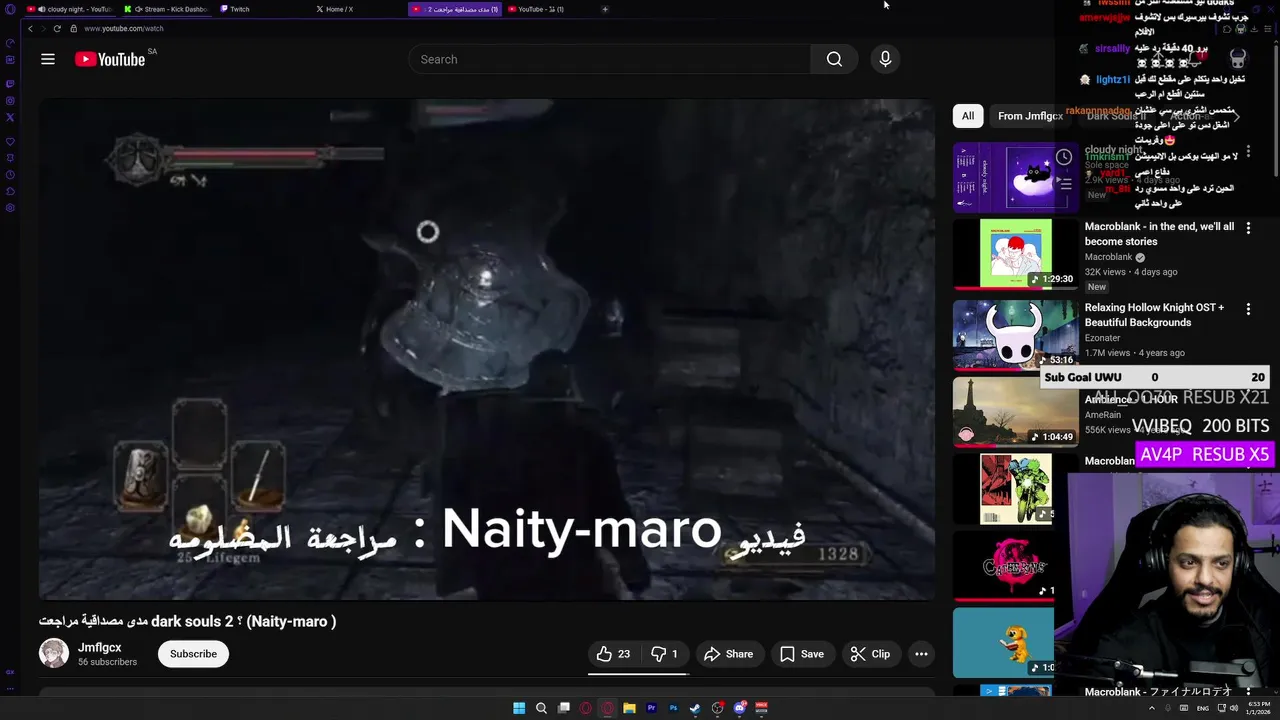Image resolution: width=1280 pixels, height=720 pixels.
Task: Expand hidden system tray icons
Action: 1152,708
